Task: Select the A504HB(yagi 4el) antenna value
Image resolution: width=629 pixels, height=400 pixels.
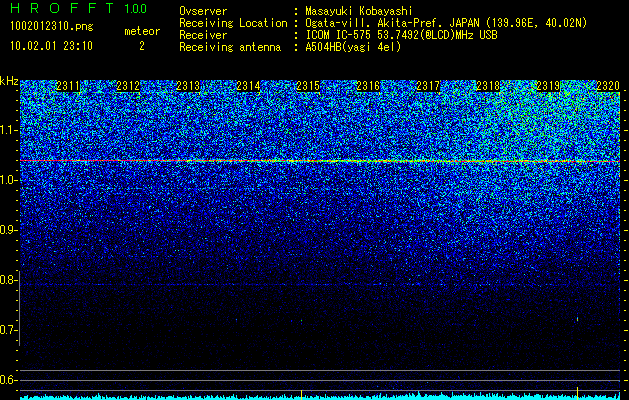Action: (x=353, y=47)
